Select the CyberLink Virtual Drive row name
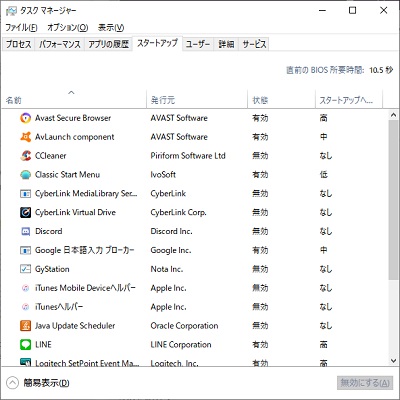The height and width of the screenshot is (400, 400). click(75, 212)
